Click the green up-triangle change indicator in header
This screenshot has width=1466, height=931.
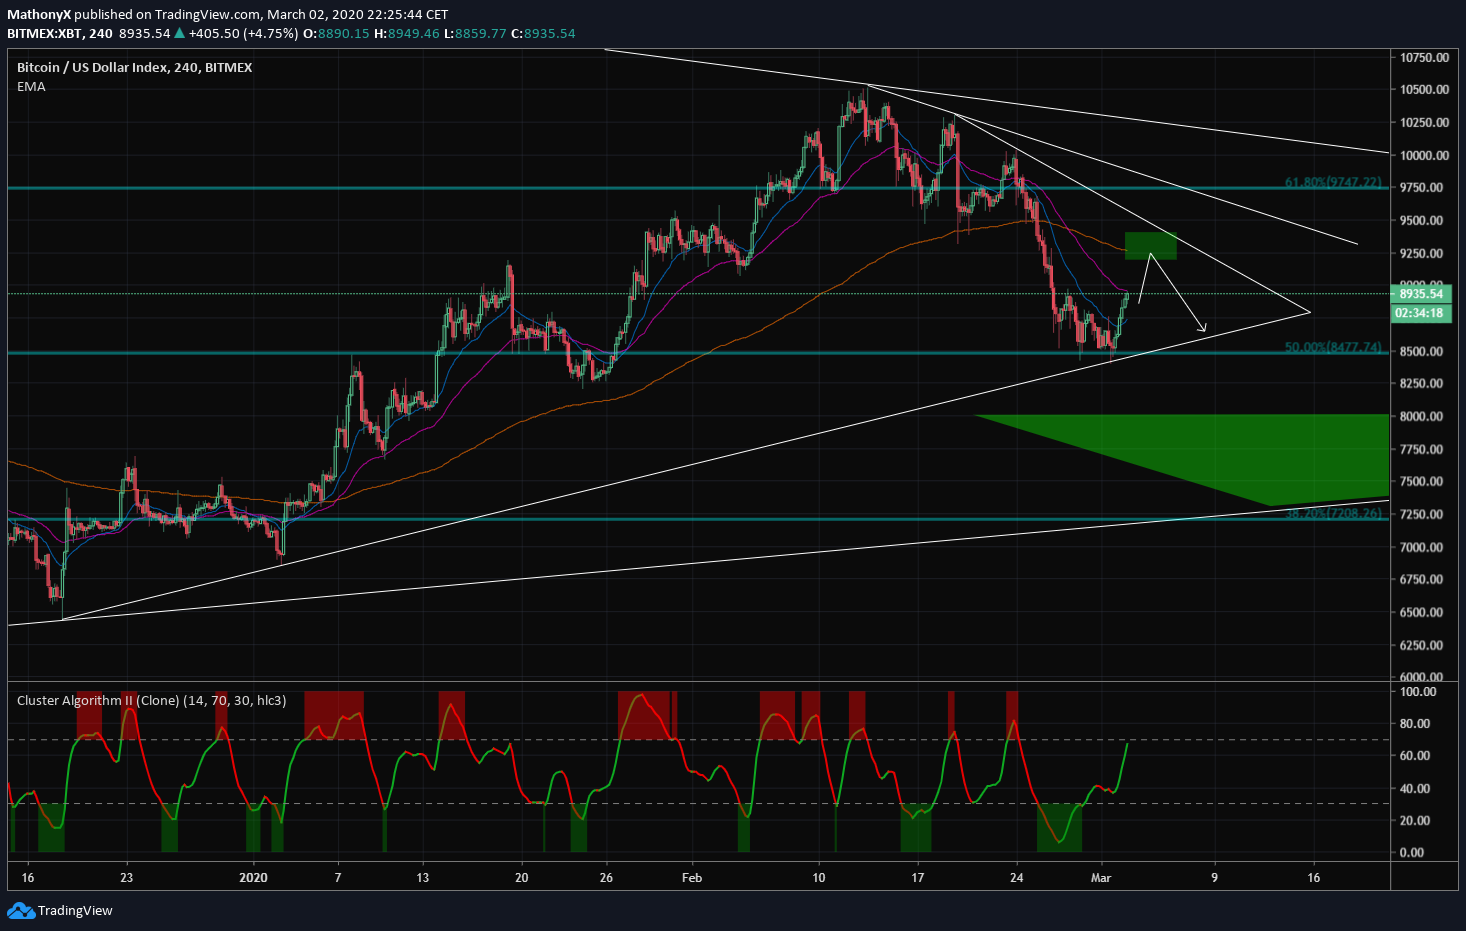180,33
